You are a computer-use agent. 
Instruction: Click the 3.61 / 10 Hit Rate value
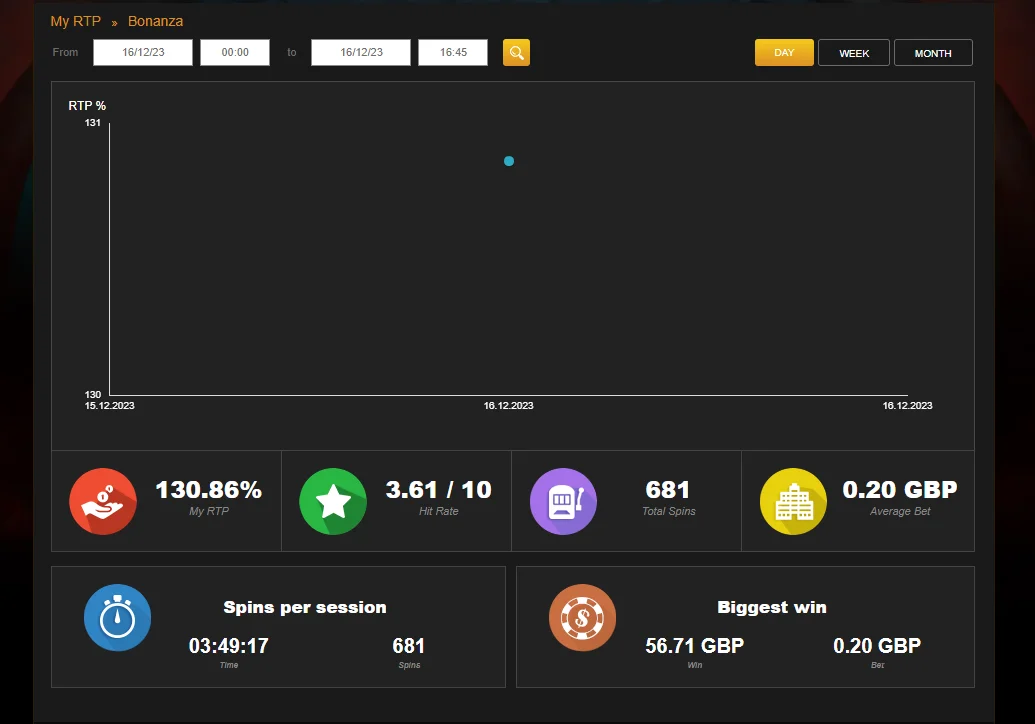[438, 490]
